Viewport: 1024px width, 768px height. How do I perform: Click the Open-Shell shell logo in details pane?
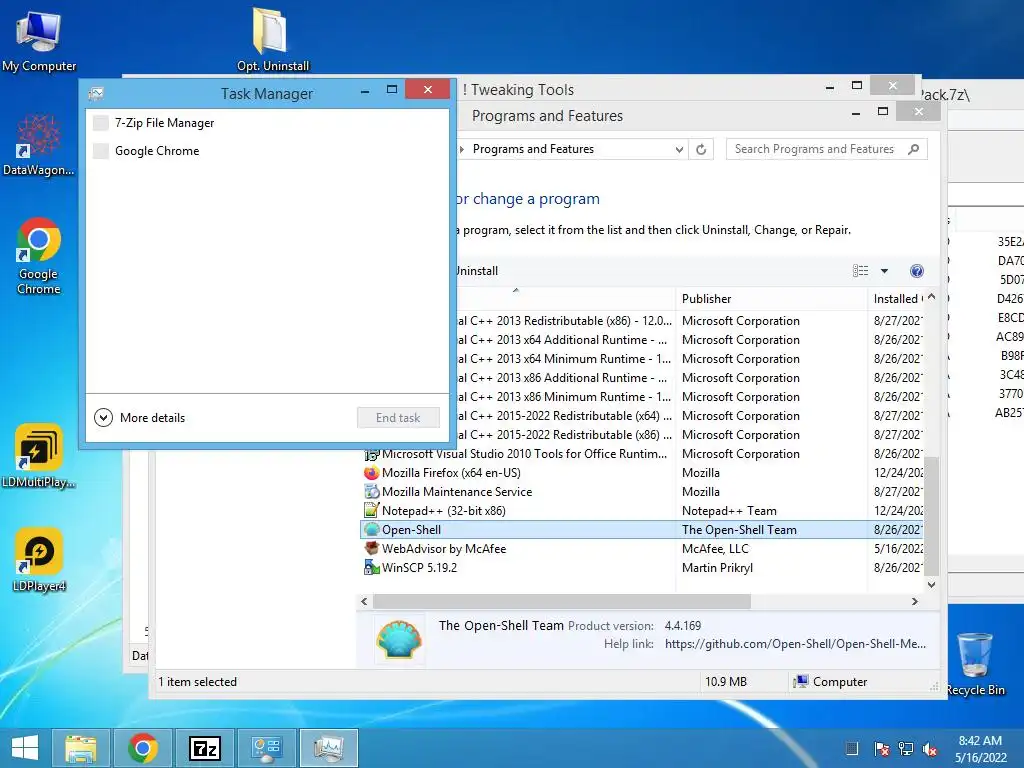click(x=399, y=639)
